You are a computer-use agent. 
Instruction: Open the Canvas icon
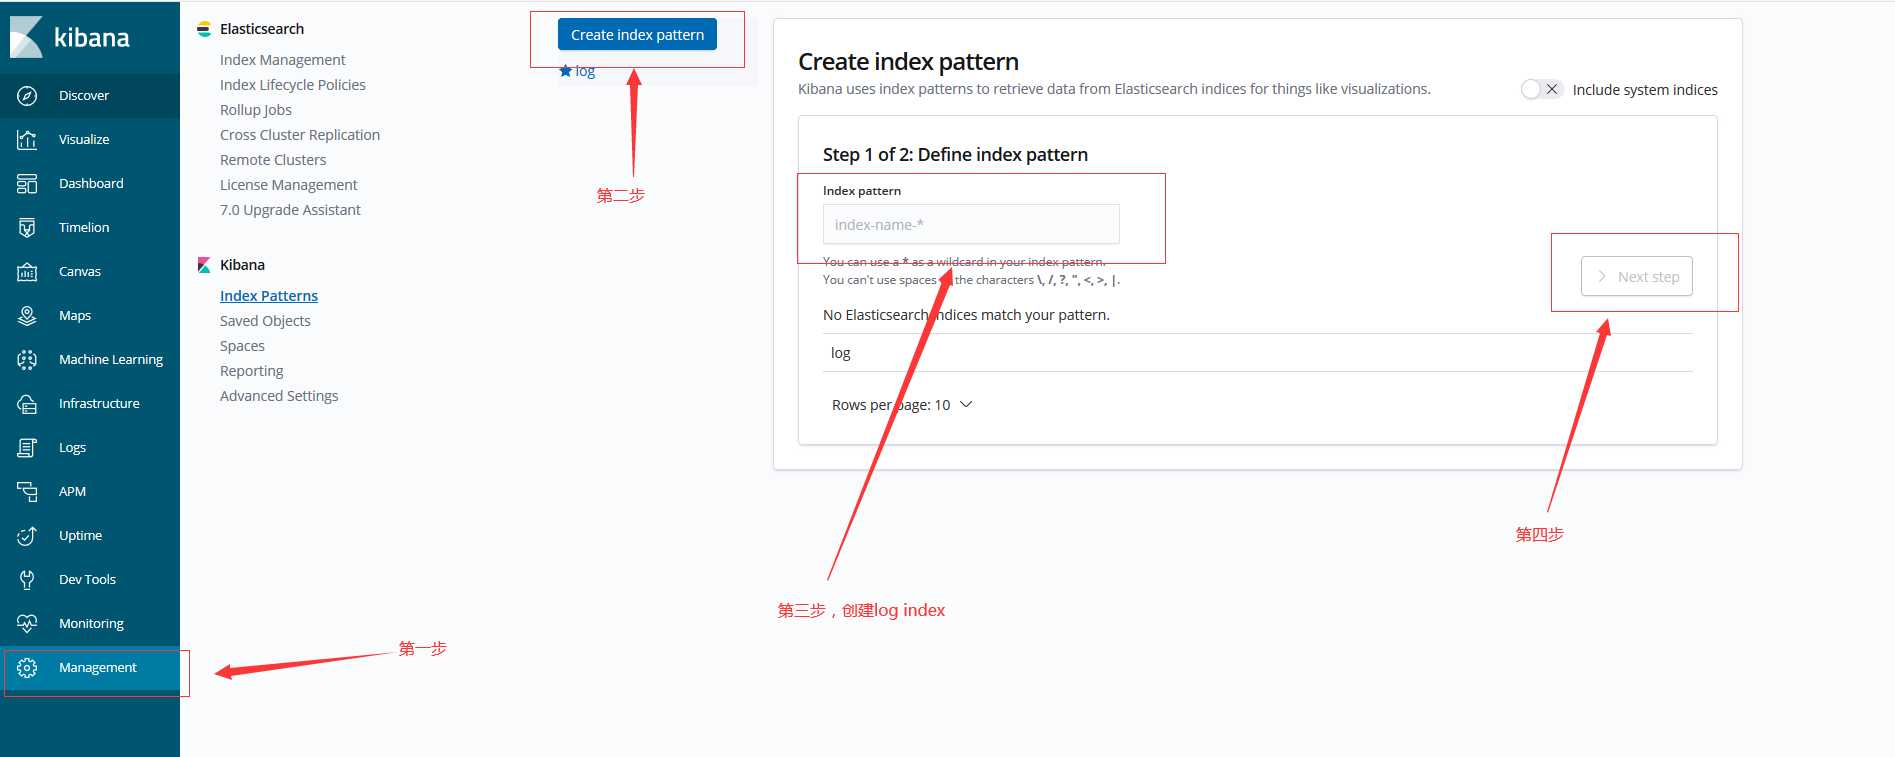[x=27, y=272]
